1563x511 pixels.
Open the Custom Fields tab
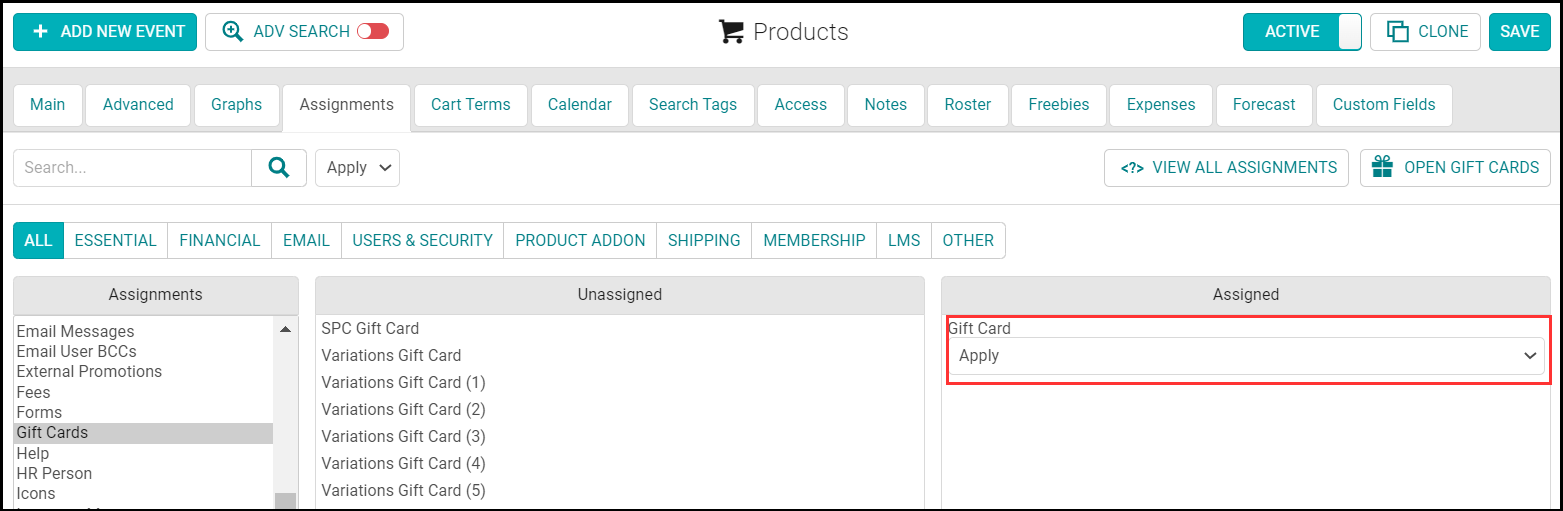(x=1383, y=105)
